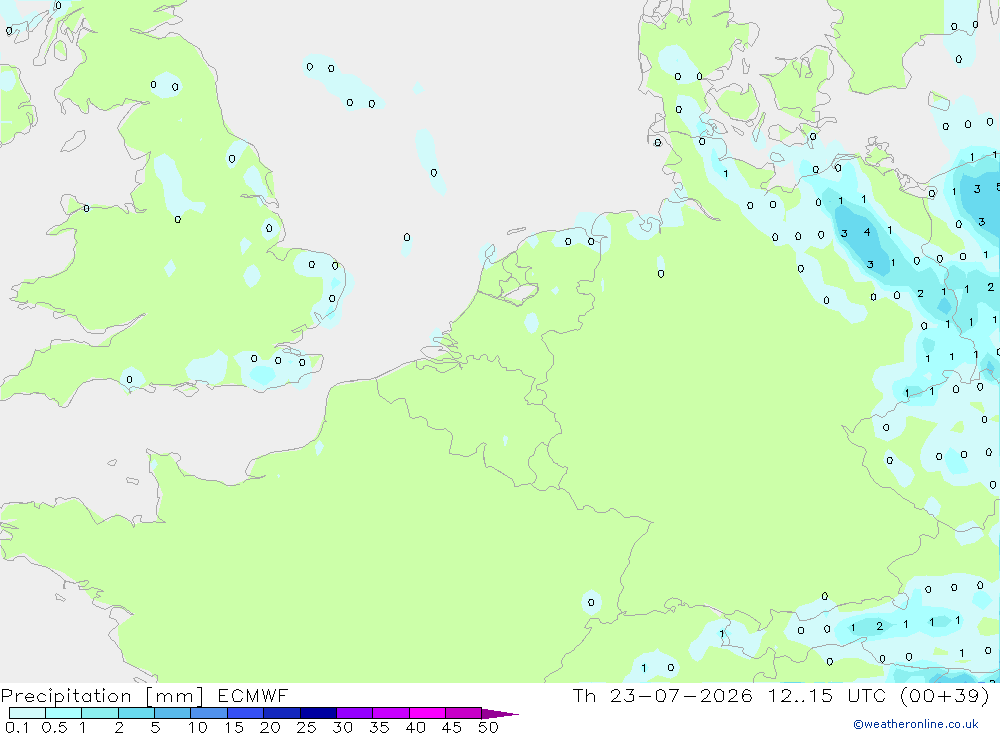The width and height of the screenshot is (1000, 733).
Task: Click the '12..15 UTC' time text
Action: click(x=827, y=695)
